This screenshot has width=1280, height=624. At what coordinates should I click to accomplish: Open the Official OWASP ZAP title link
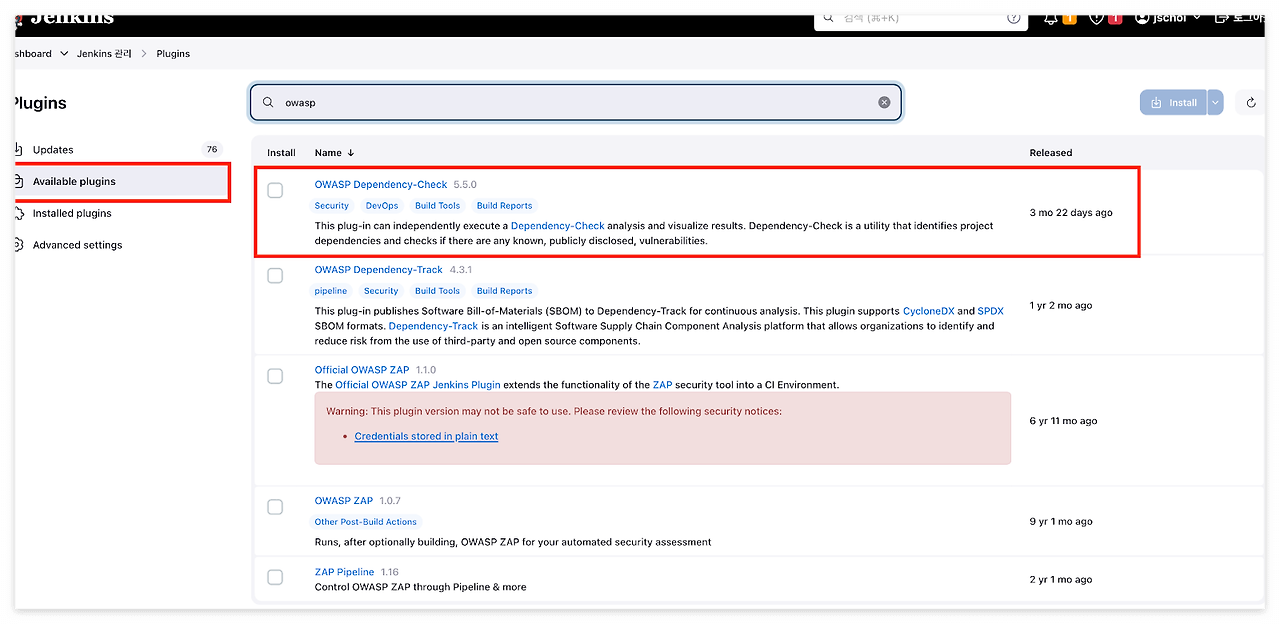(362, 370)
